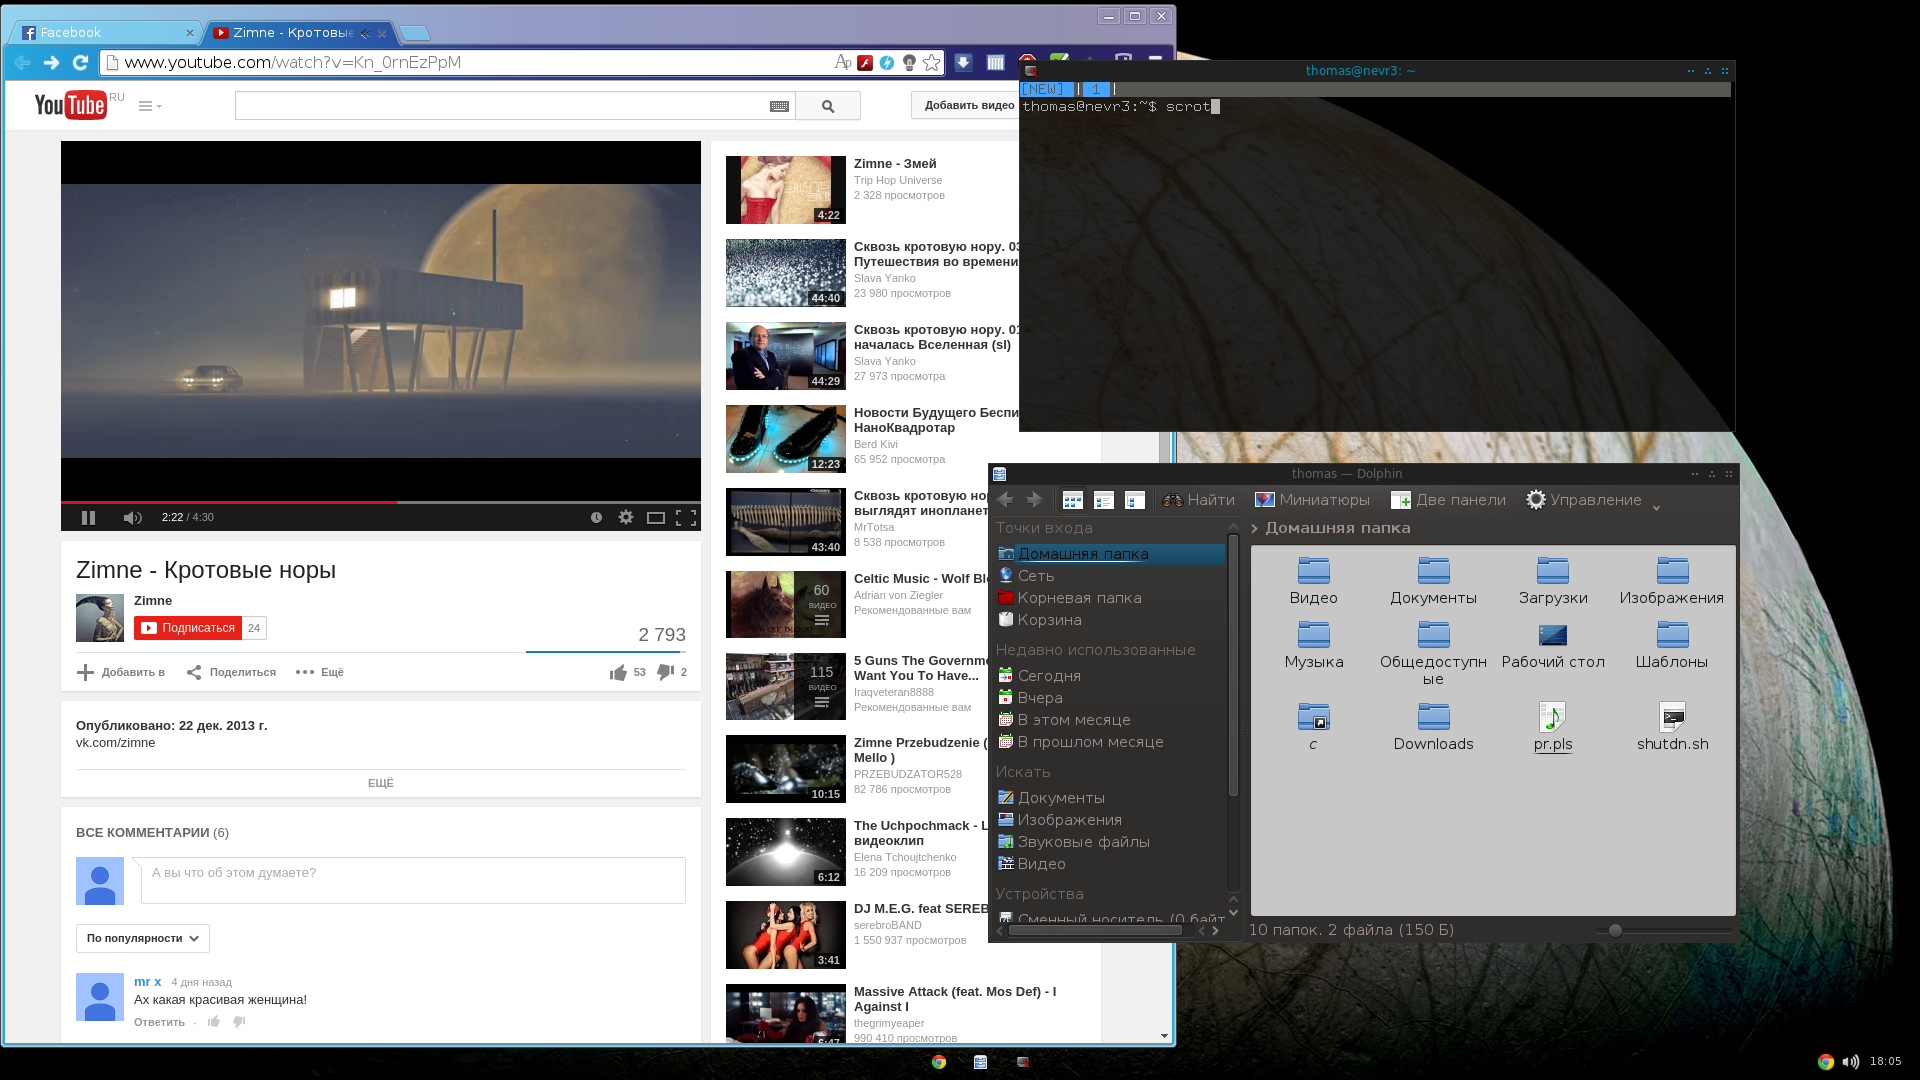The image size is (1920, 1080).
Task: Open the vk.com/zimne link
Action: 116,743
